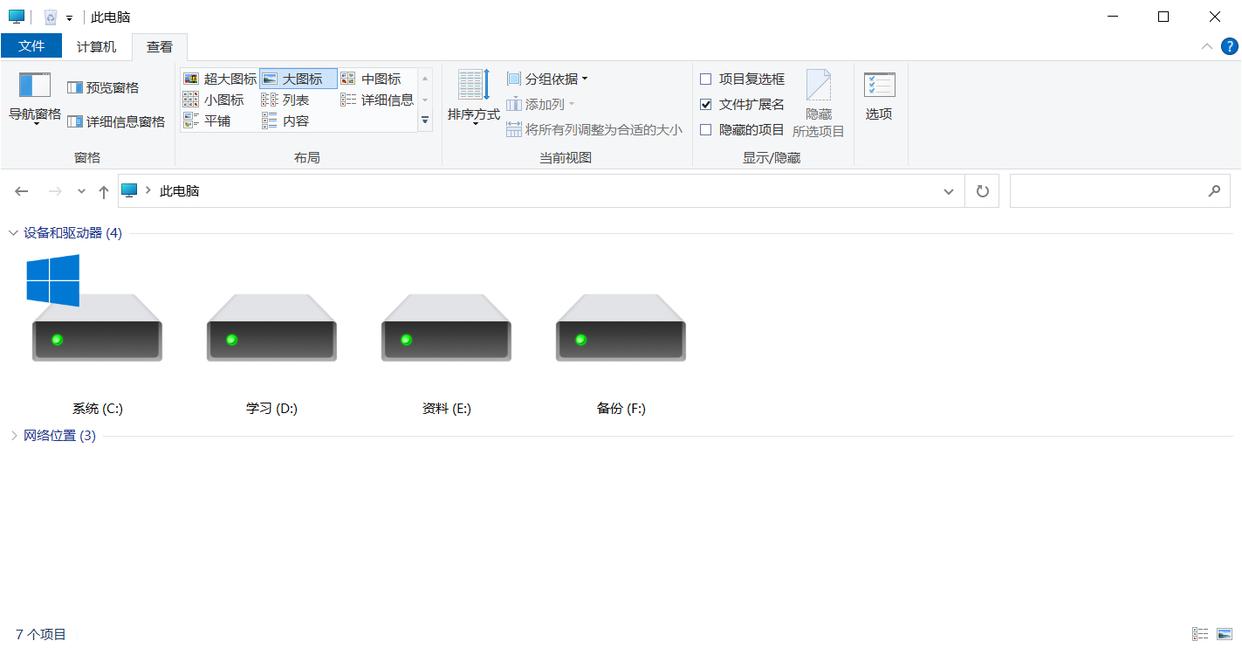The width and height of the screenshot is (1242, 648).
Task: Enable the 项目复选框 checkbox
Action: 706,79
